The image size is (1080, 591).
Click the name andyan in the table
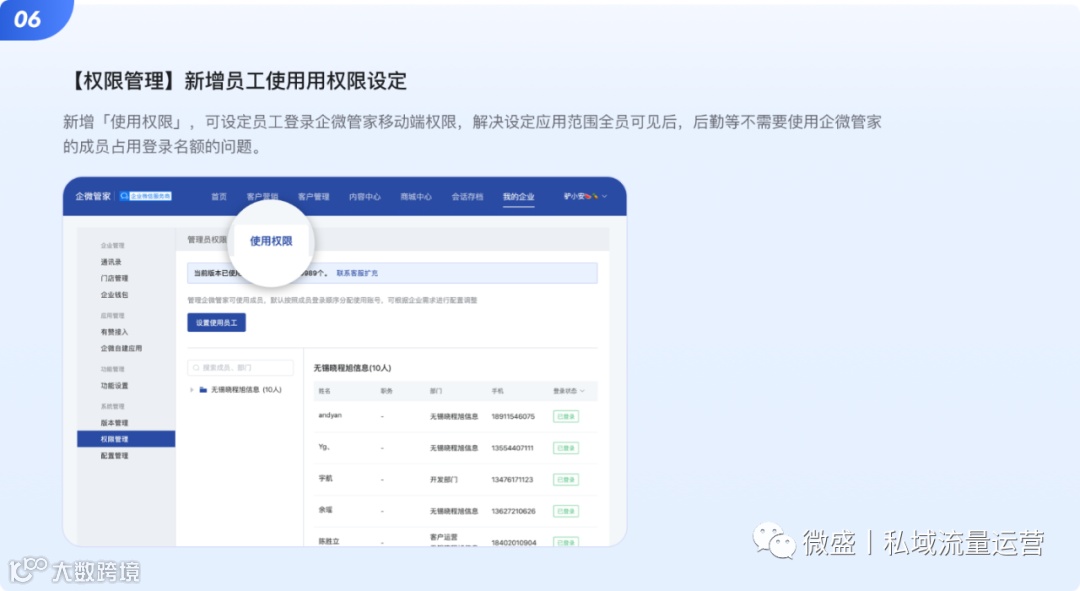tap(330, 415)
